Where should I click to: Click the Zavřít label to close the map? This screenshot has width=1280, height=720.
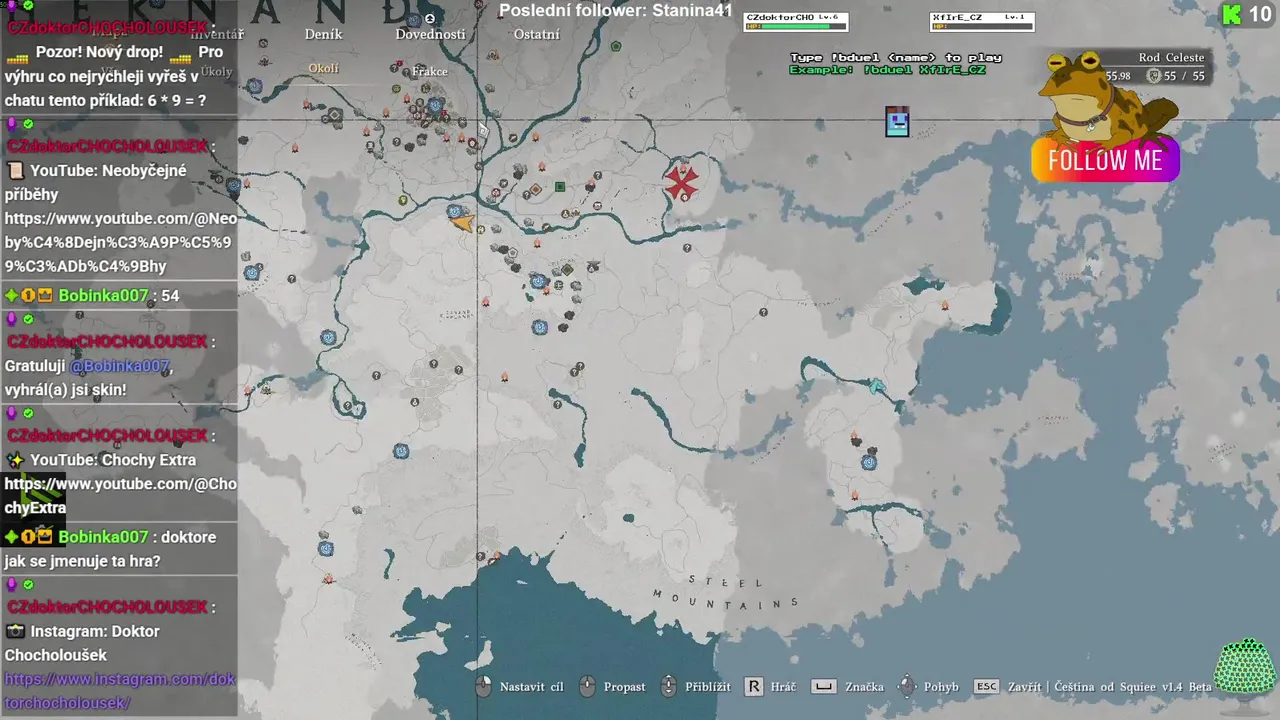tap(1025, 687)
